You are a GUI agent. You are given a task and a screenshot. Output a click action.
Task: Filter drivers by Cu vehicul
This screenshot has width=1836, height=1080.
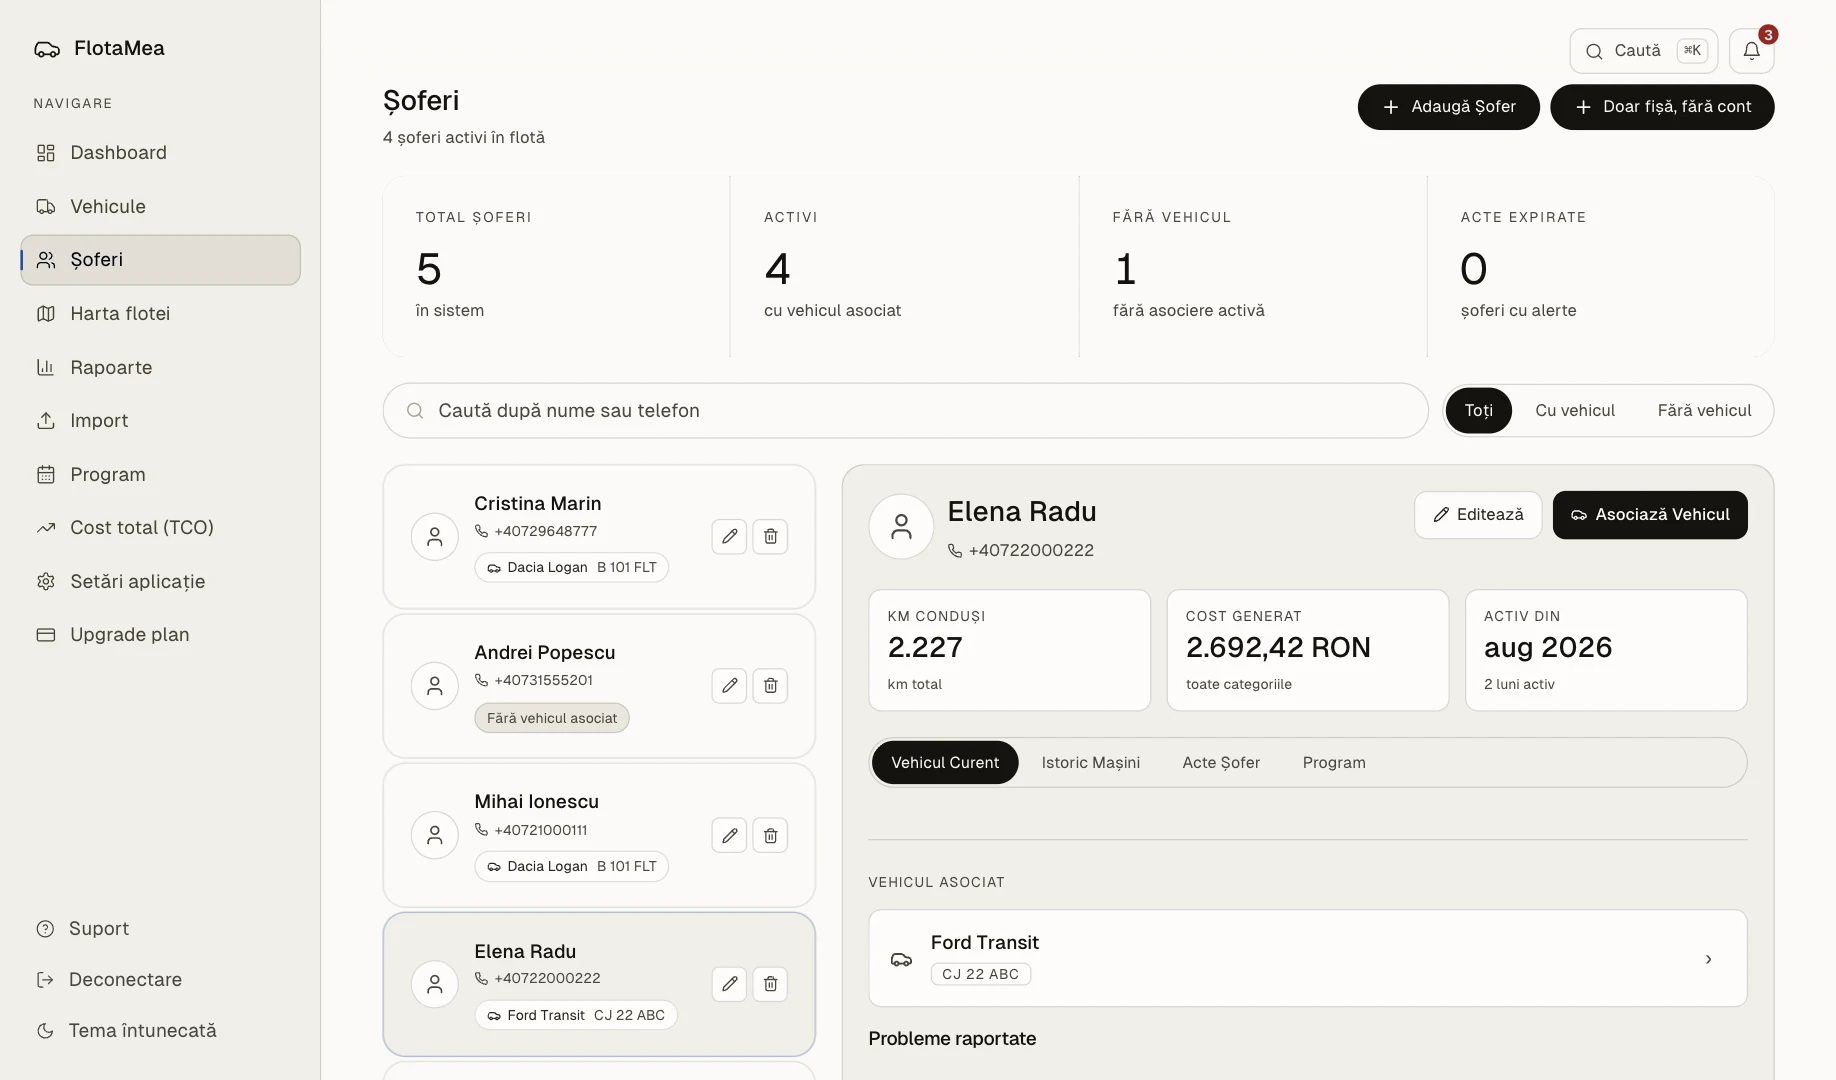(1575, 411)
